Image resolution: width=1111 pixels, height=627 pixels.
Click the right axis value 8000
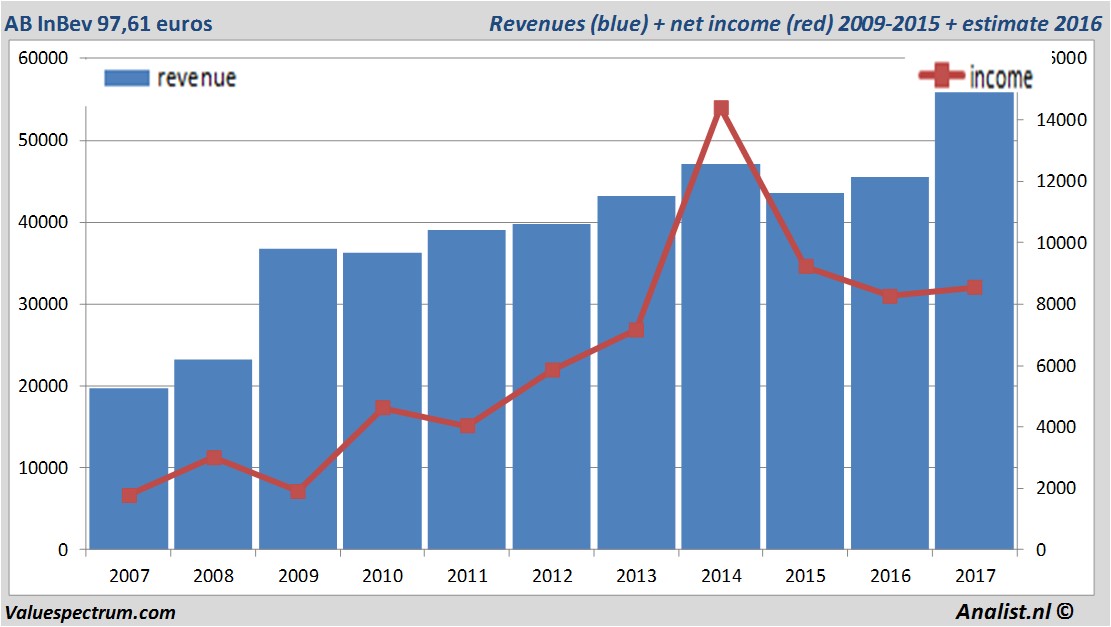(1056, 304)
